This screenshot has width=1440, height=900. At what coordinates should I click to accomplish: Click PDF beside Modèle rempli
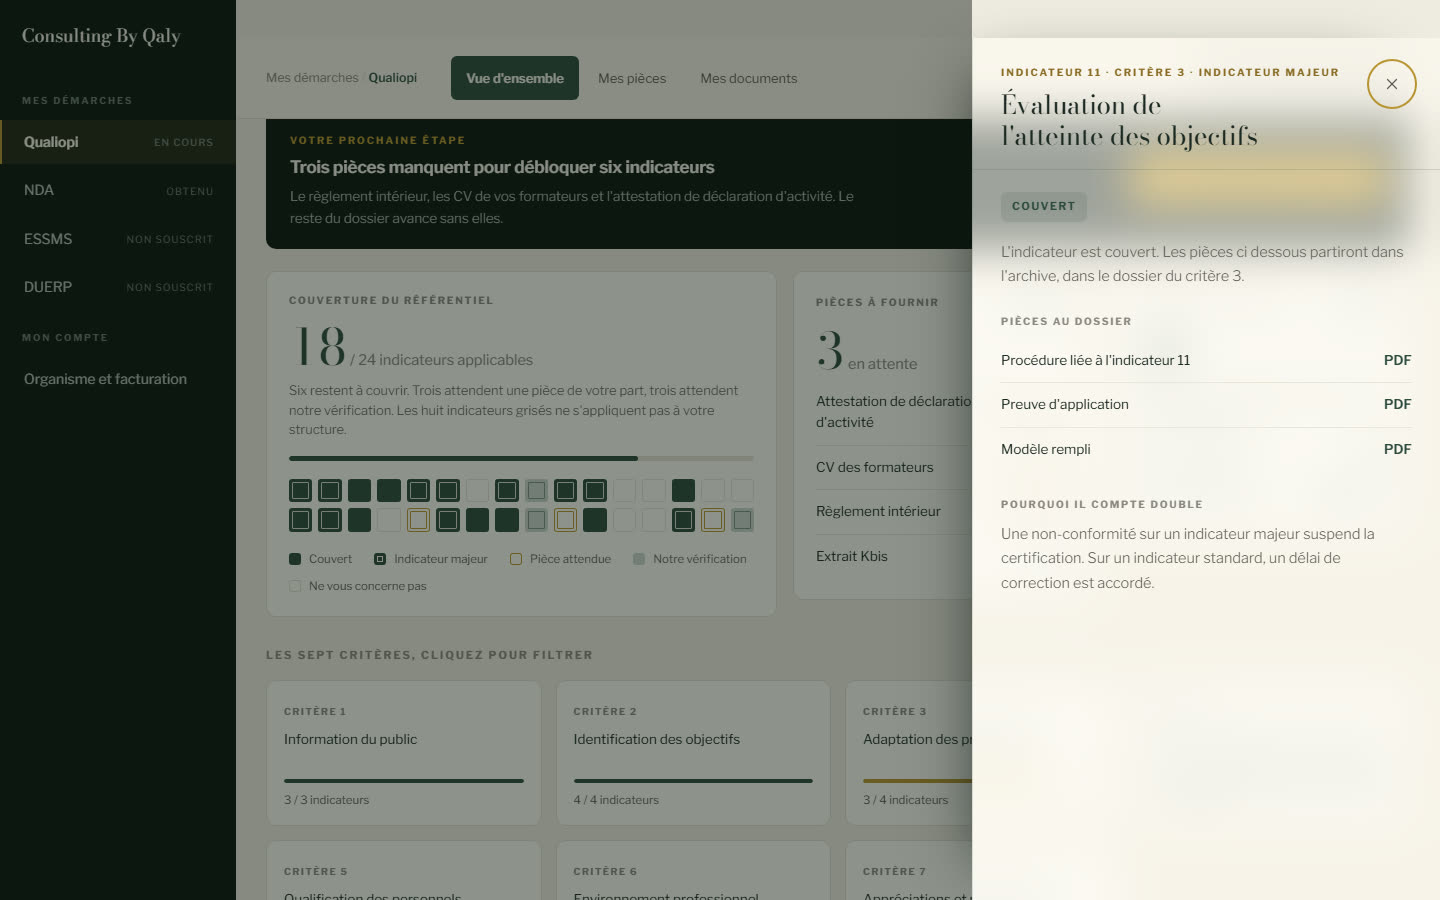[1397, 449]
